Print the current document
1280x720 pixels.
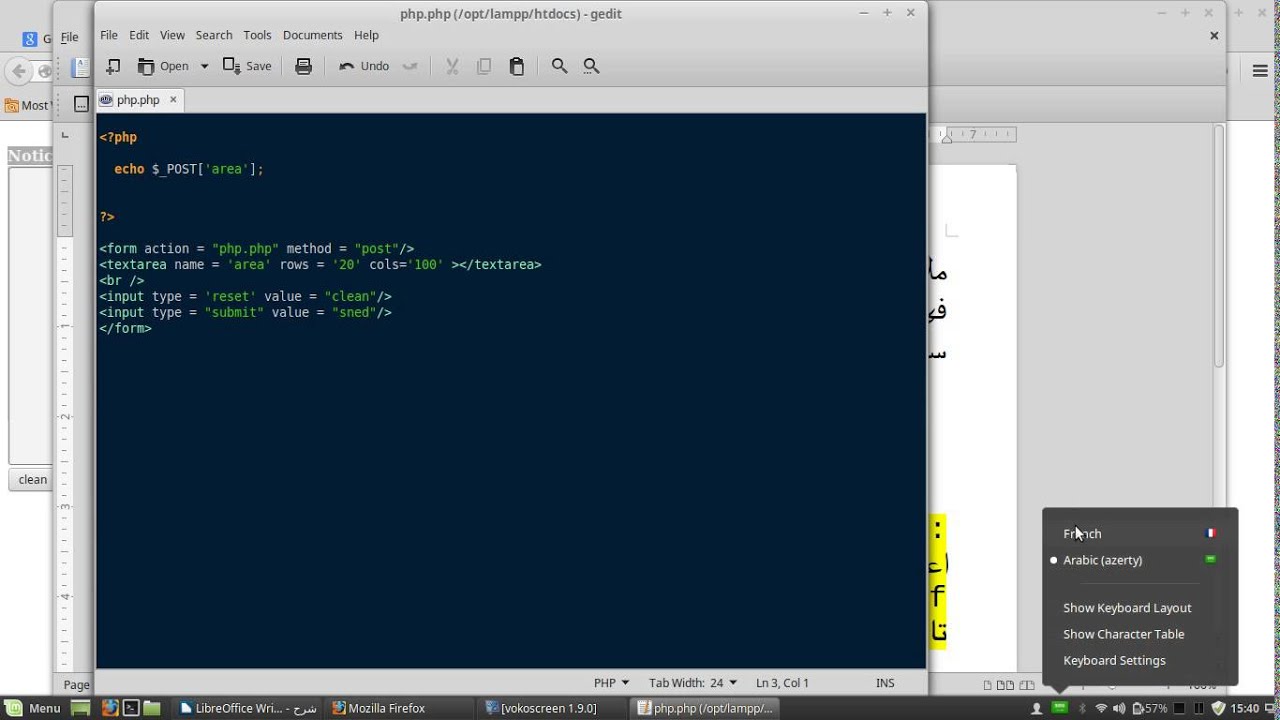tap(304, 66)
